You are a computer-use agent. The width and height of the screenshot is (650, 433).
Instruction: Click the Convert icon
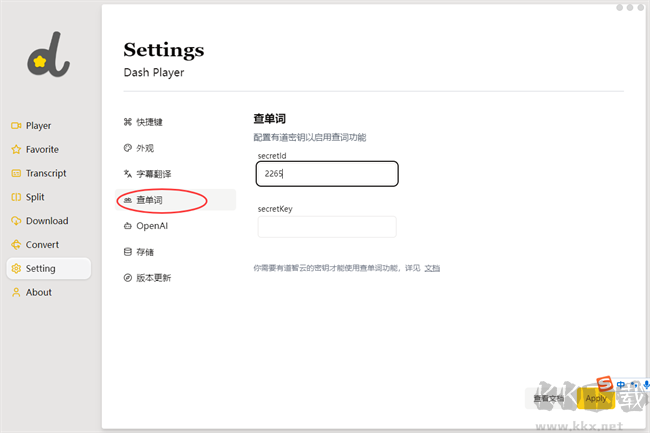tap(16, 245)
